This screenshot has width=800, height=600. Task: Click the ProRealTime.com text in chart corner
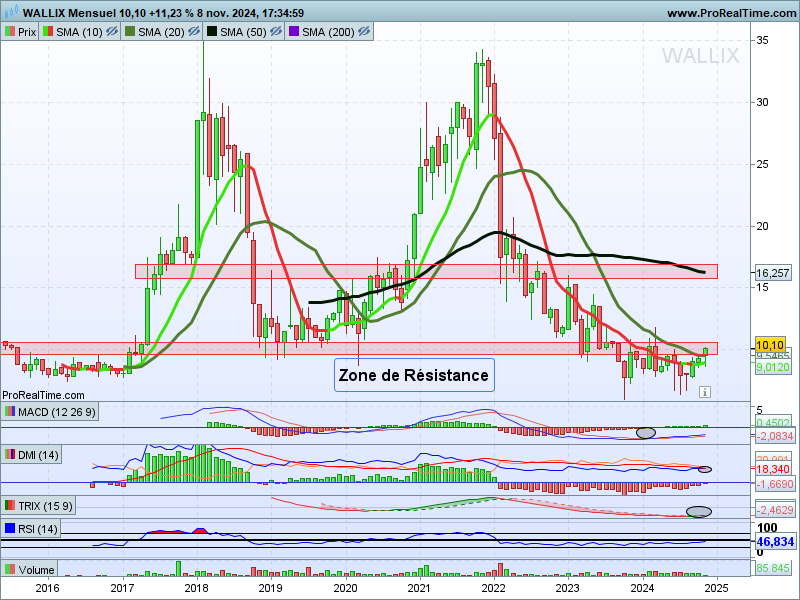(x=43, y=395)
